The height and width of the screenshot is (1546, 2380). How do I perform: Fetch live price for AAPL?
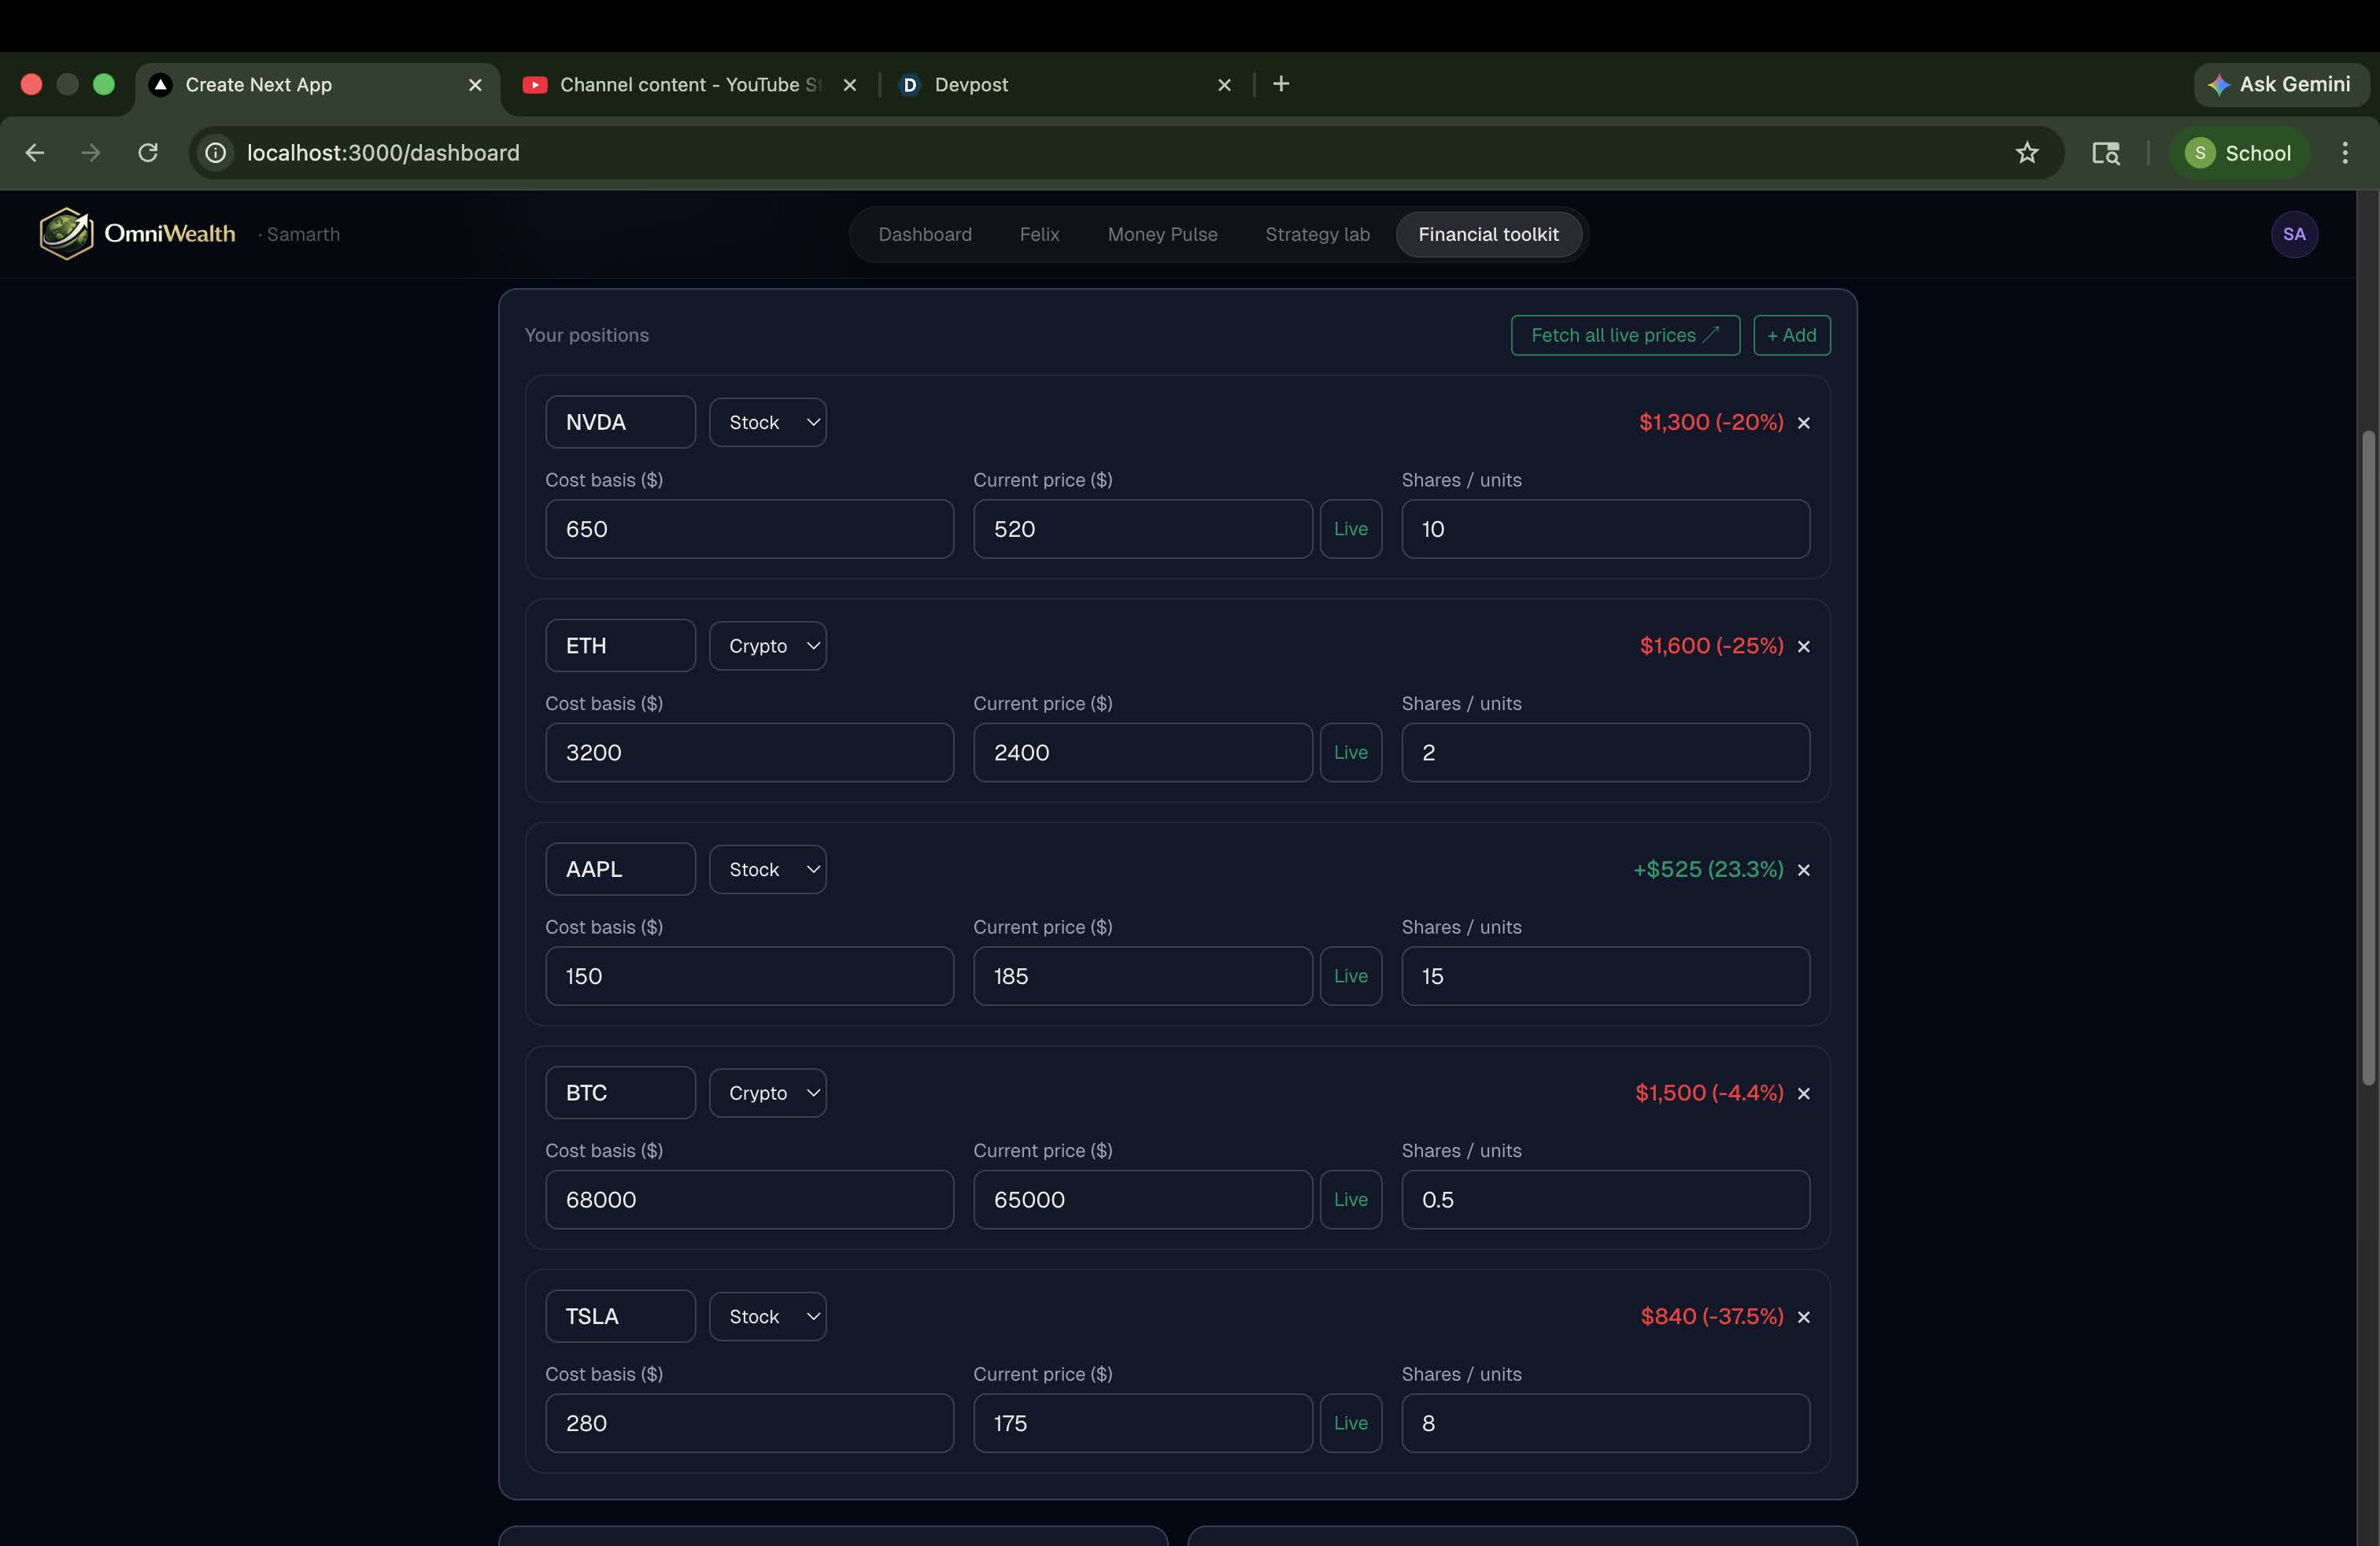(1350, 976)
